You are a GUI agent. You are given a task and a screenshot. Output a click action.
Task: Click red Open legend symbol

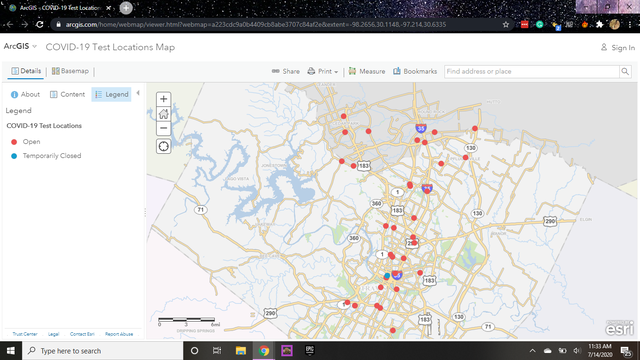pyautogui.click(x=14, y=142)
